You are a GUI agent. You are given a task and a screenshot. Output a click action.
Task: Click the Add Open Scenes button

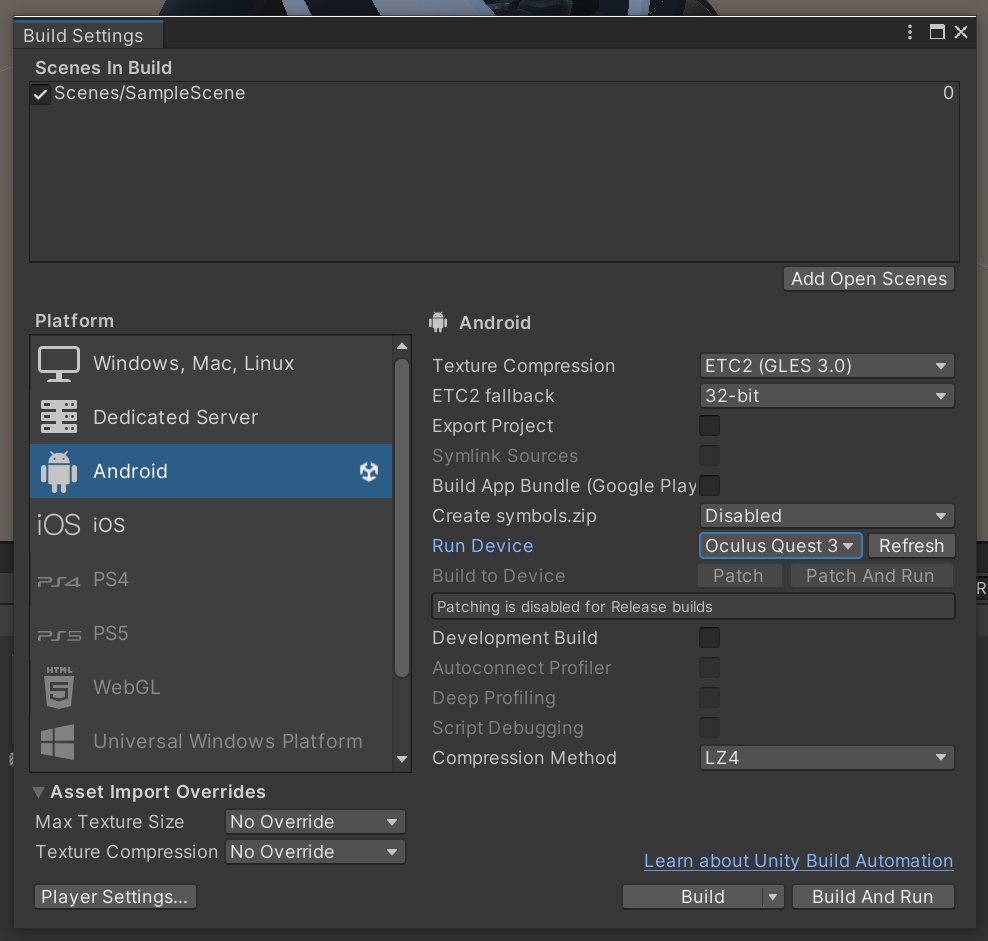(x=869, y=279)
